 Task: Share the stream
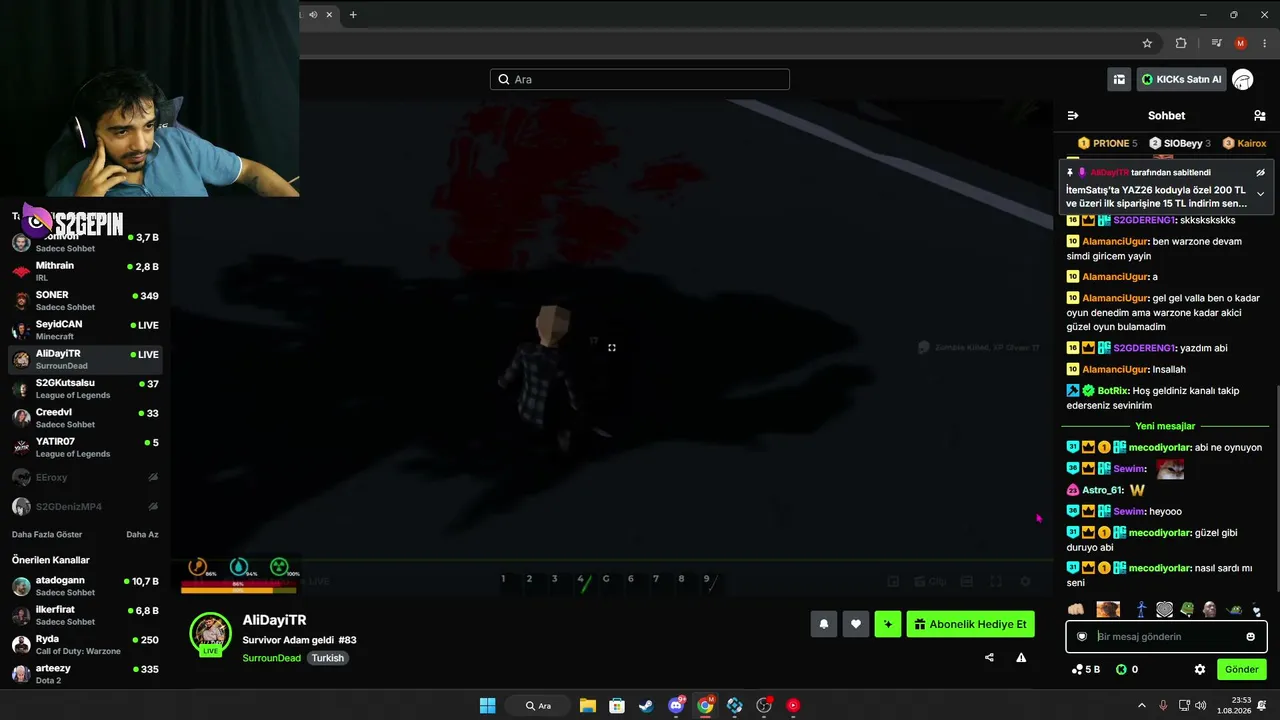[989, 657]
